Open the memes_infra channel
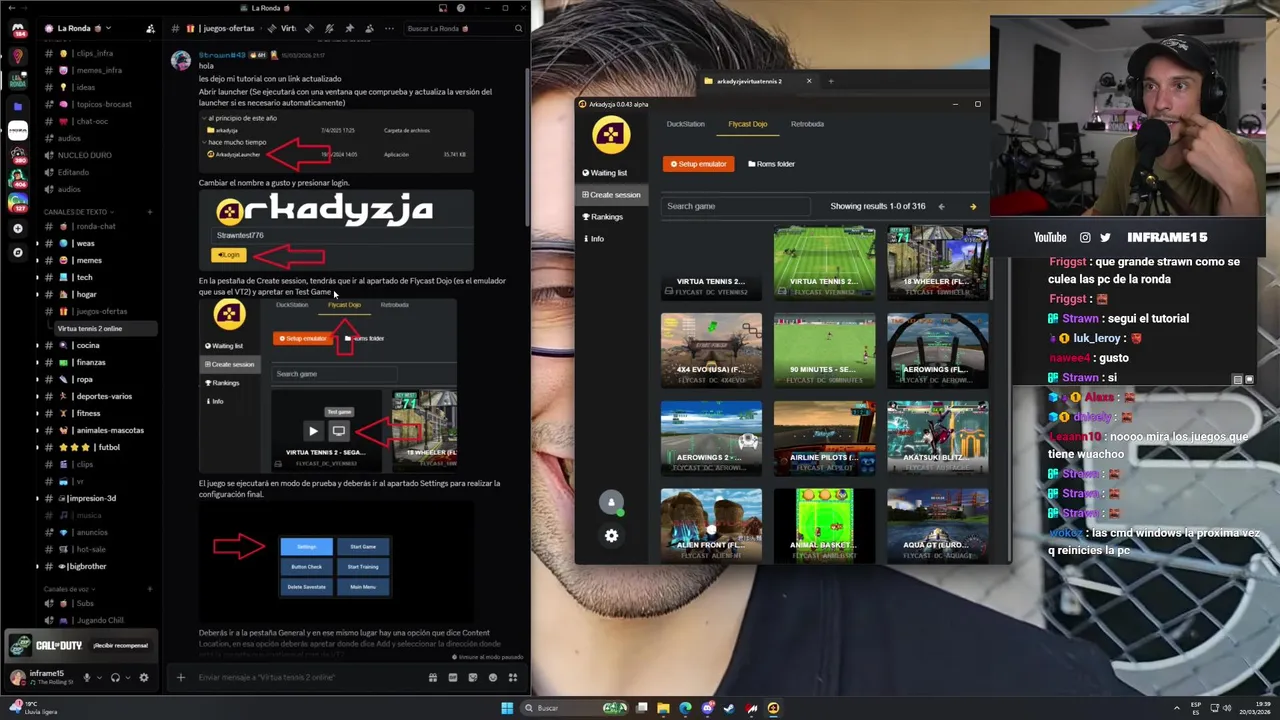This screenshot has width=1280, height=720. (x=99, y=70)
